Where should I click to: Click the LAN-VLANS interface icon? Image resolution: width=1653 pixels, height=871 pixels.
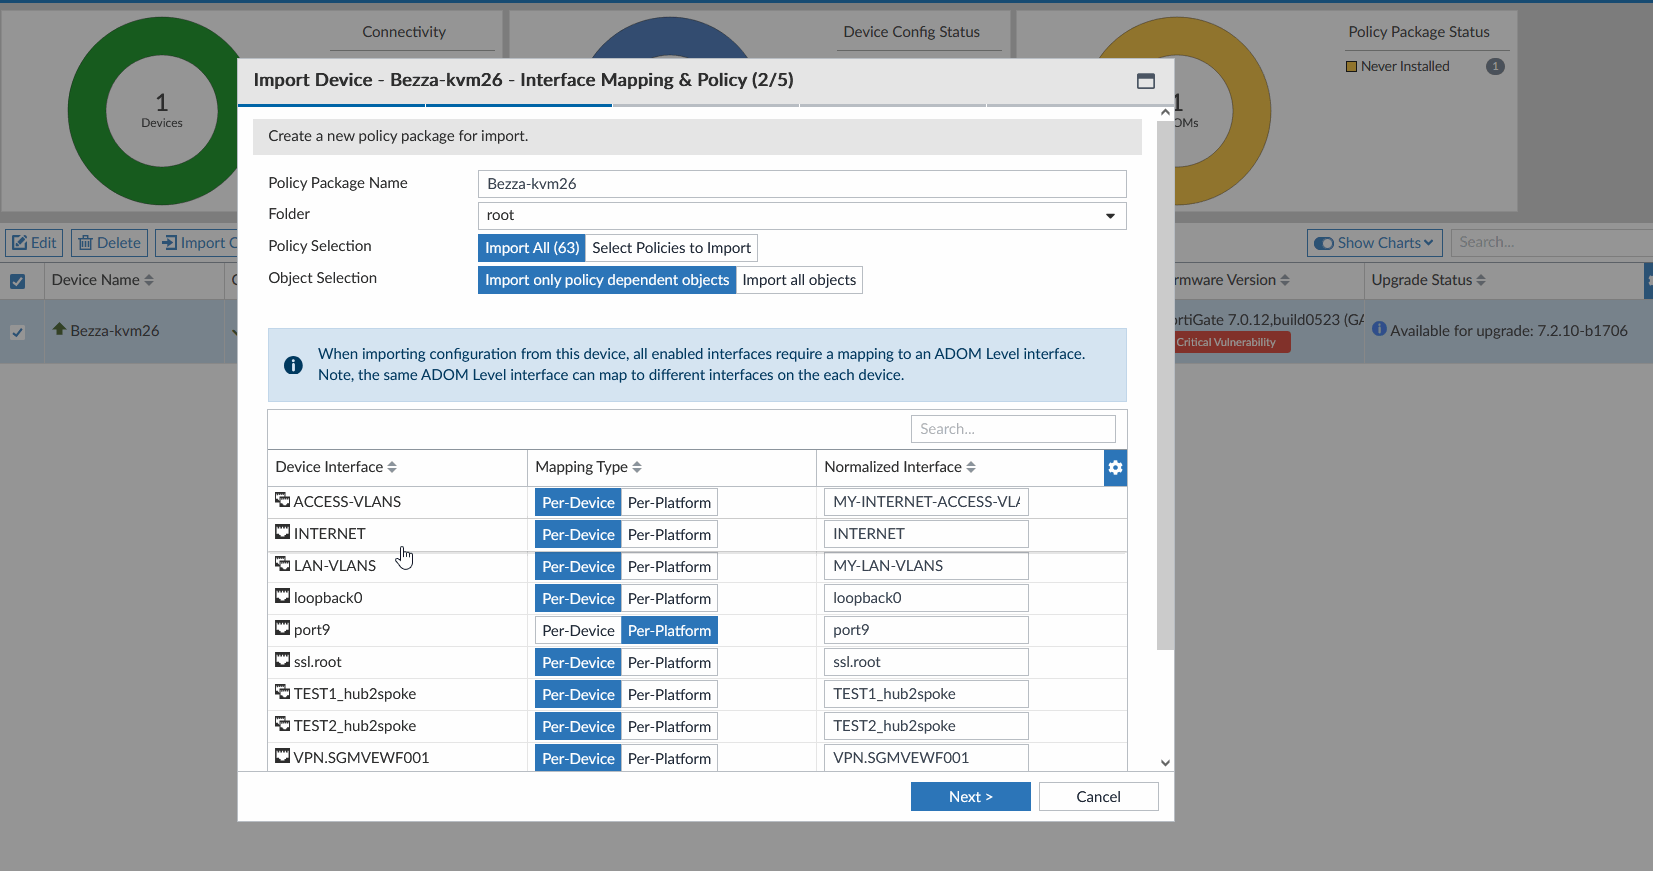[283, 564]
